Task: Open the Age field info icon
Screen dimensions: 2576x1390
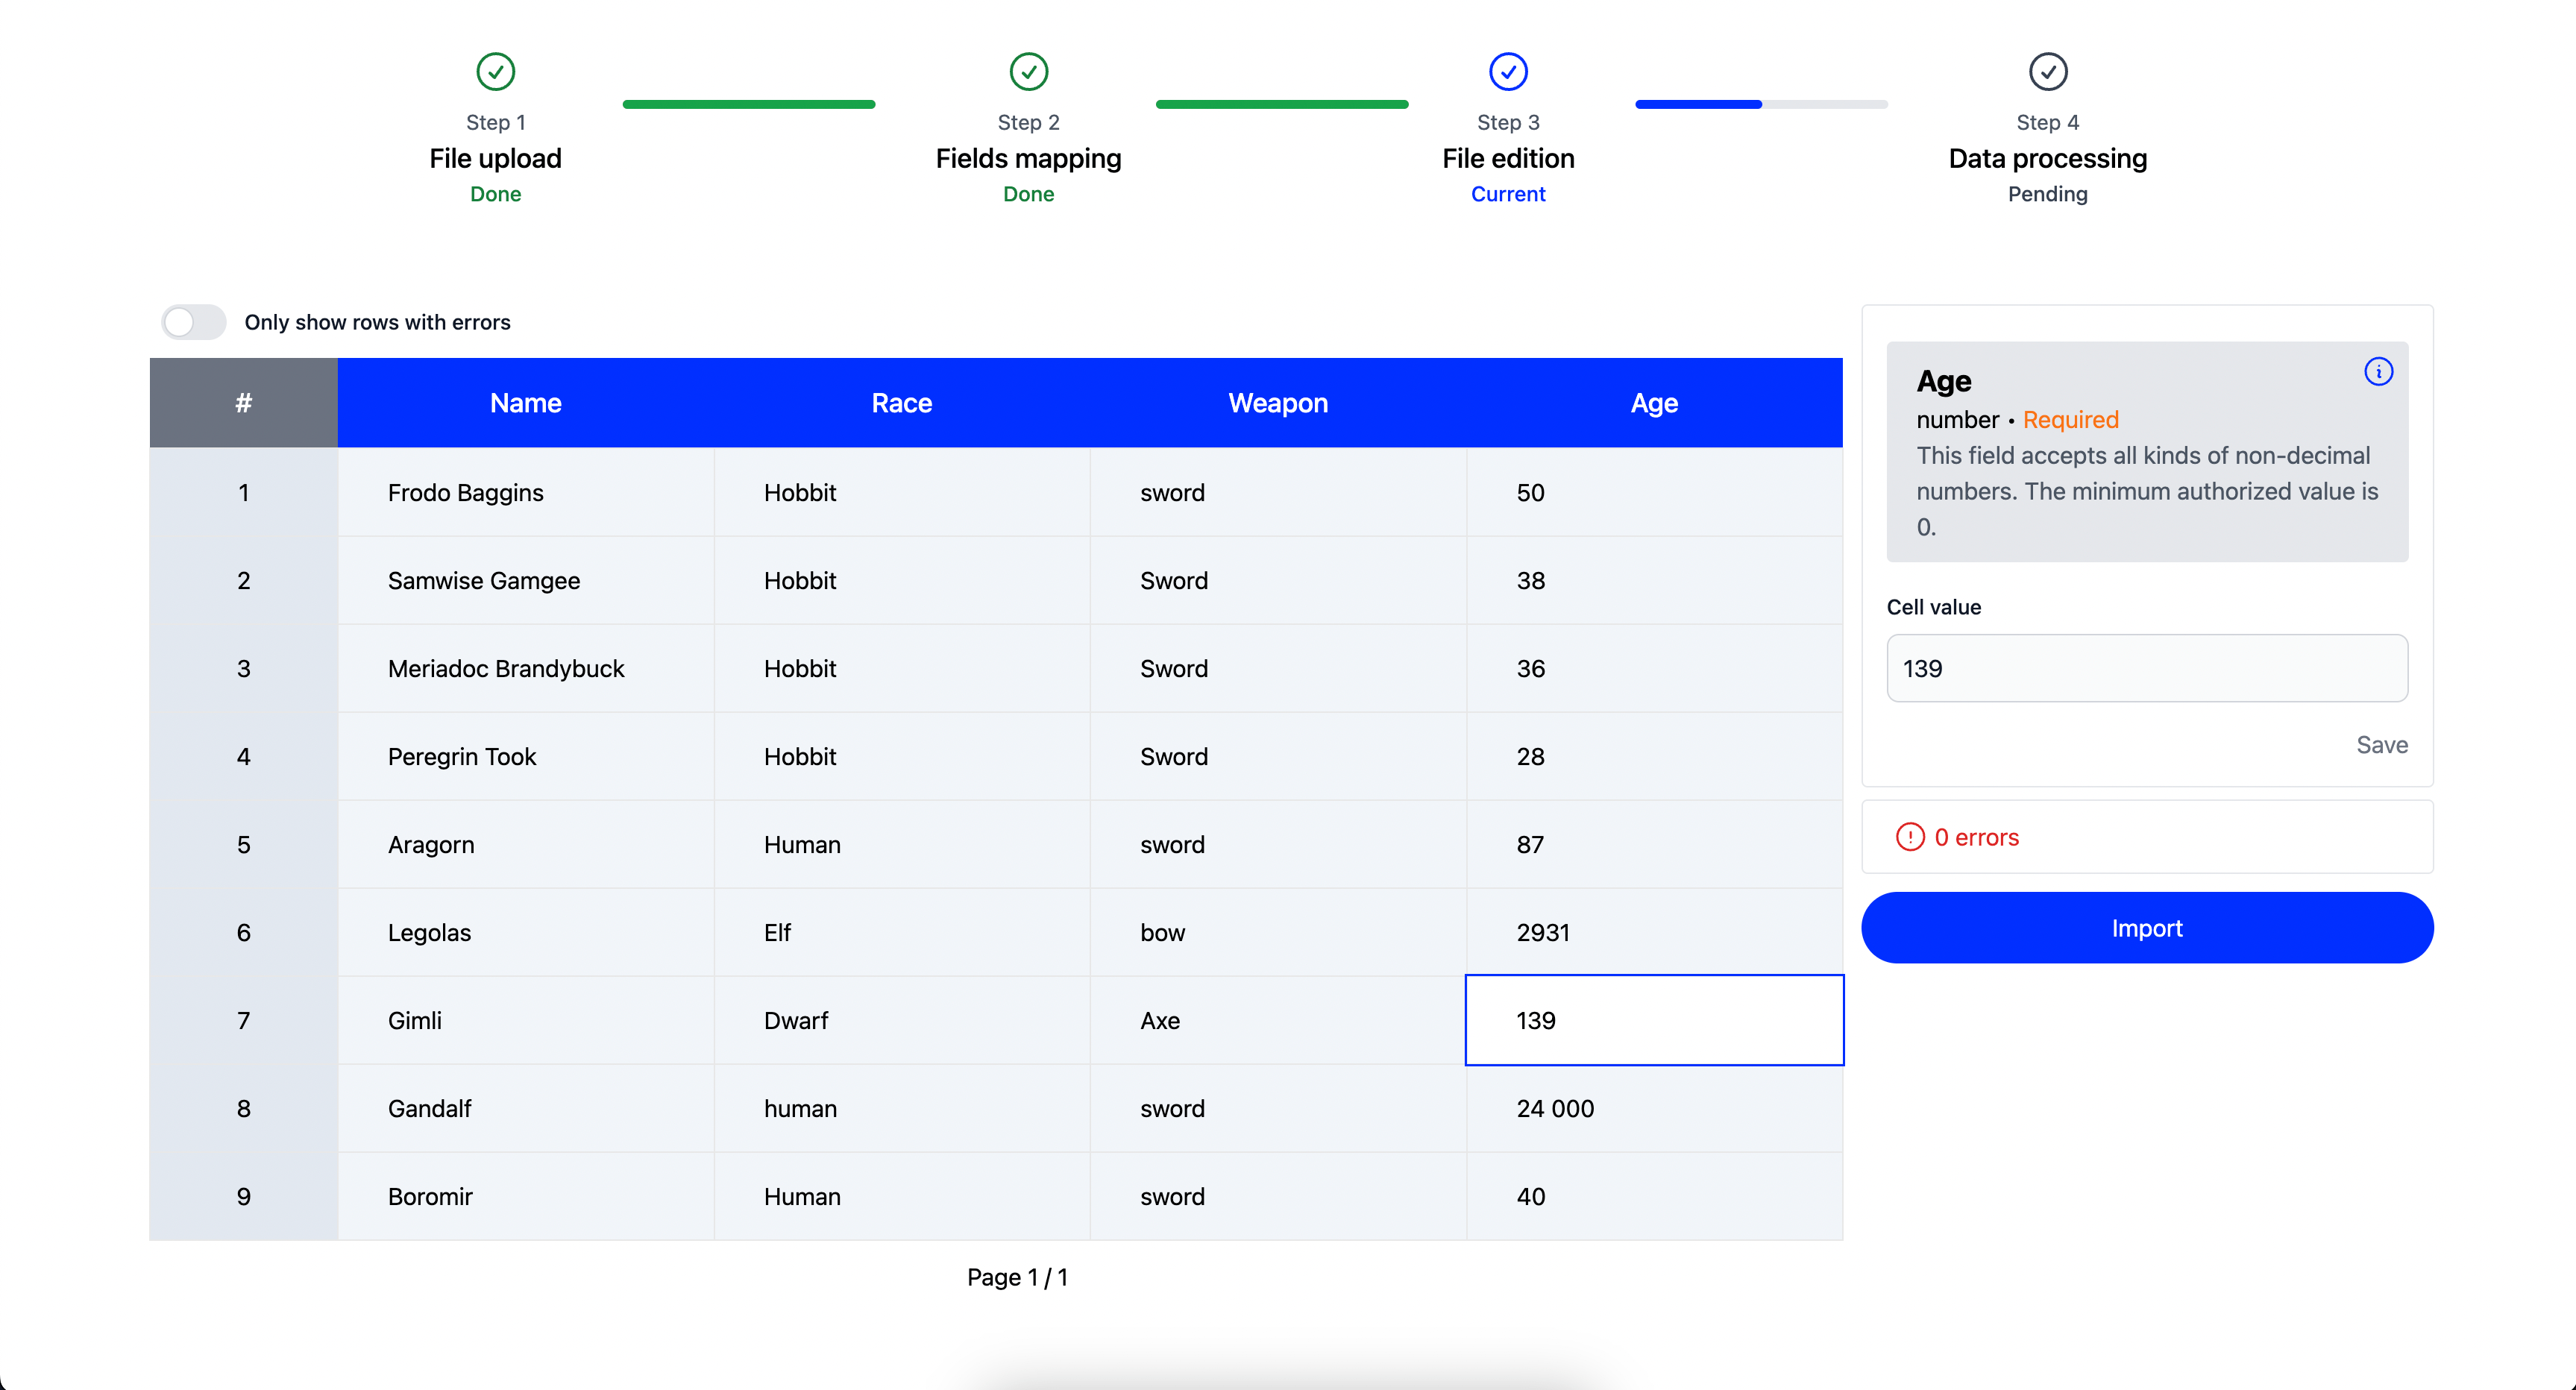Action: [2378, 372]
